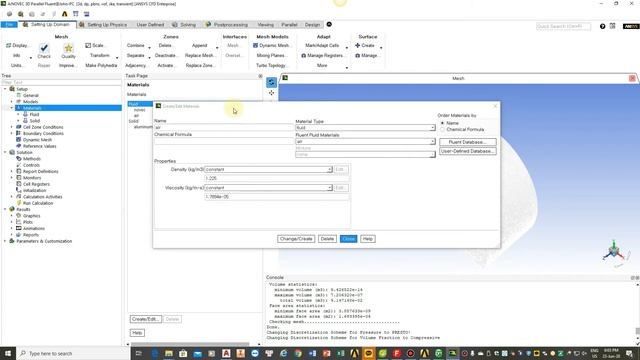Click the Display mesh button
Screen dimensions: 640x360
point(17,45)
